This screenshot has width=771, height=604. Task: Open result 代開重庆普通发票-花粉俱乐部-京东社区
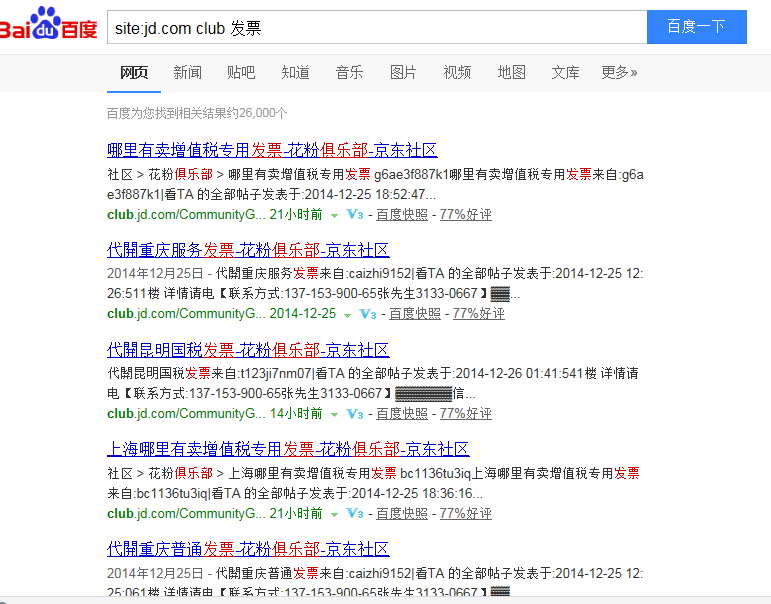[x=248, y=549]
